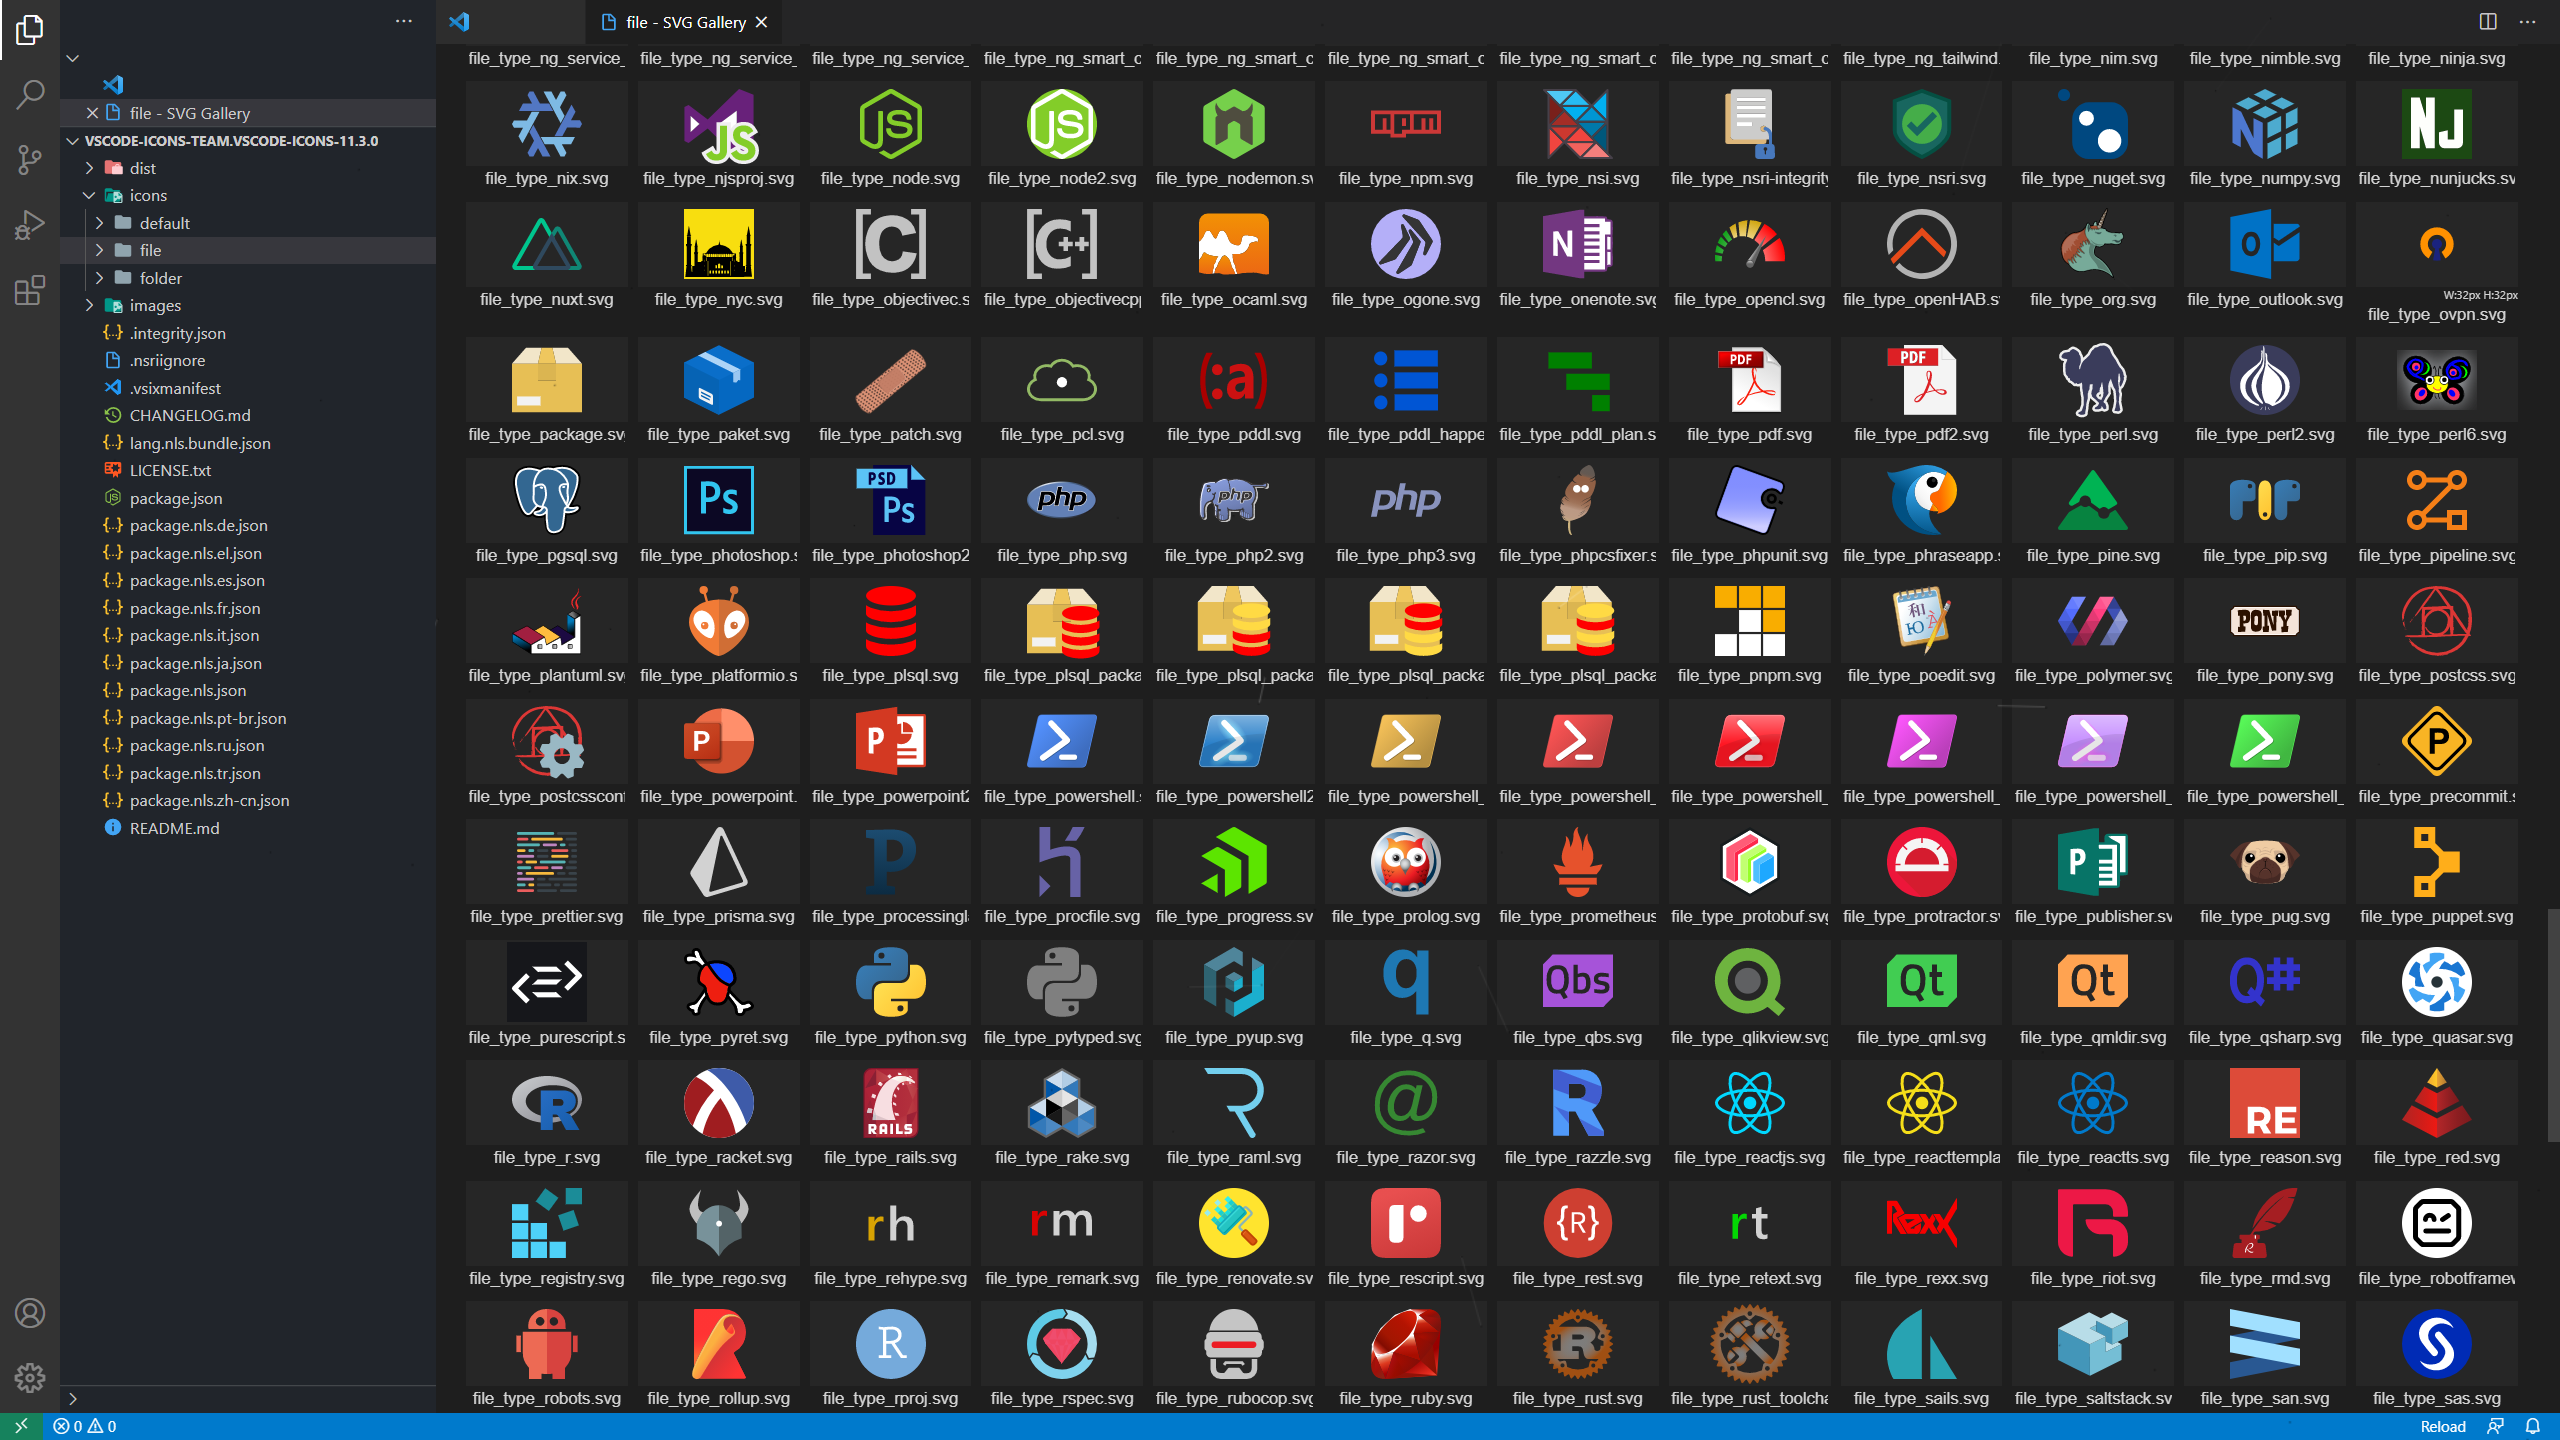
Task: Select the file_type_pdf.svg icon
Action: pyautogui.click(x=1749, y=380)
